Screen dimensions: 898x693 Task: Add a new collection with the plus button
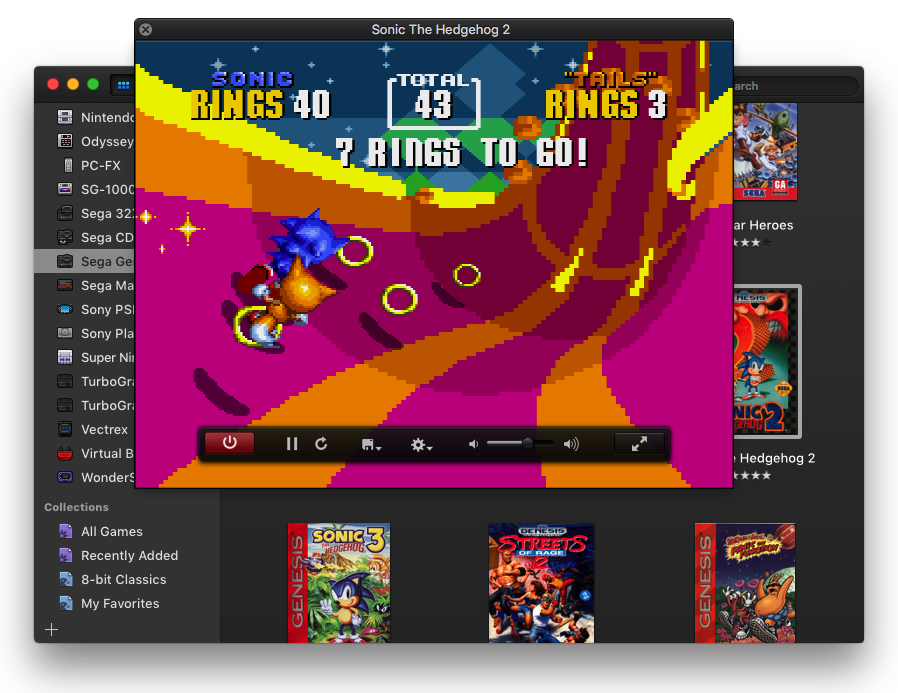(x=51, y=629)
